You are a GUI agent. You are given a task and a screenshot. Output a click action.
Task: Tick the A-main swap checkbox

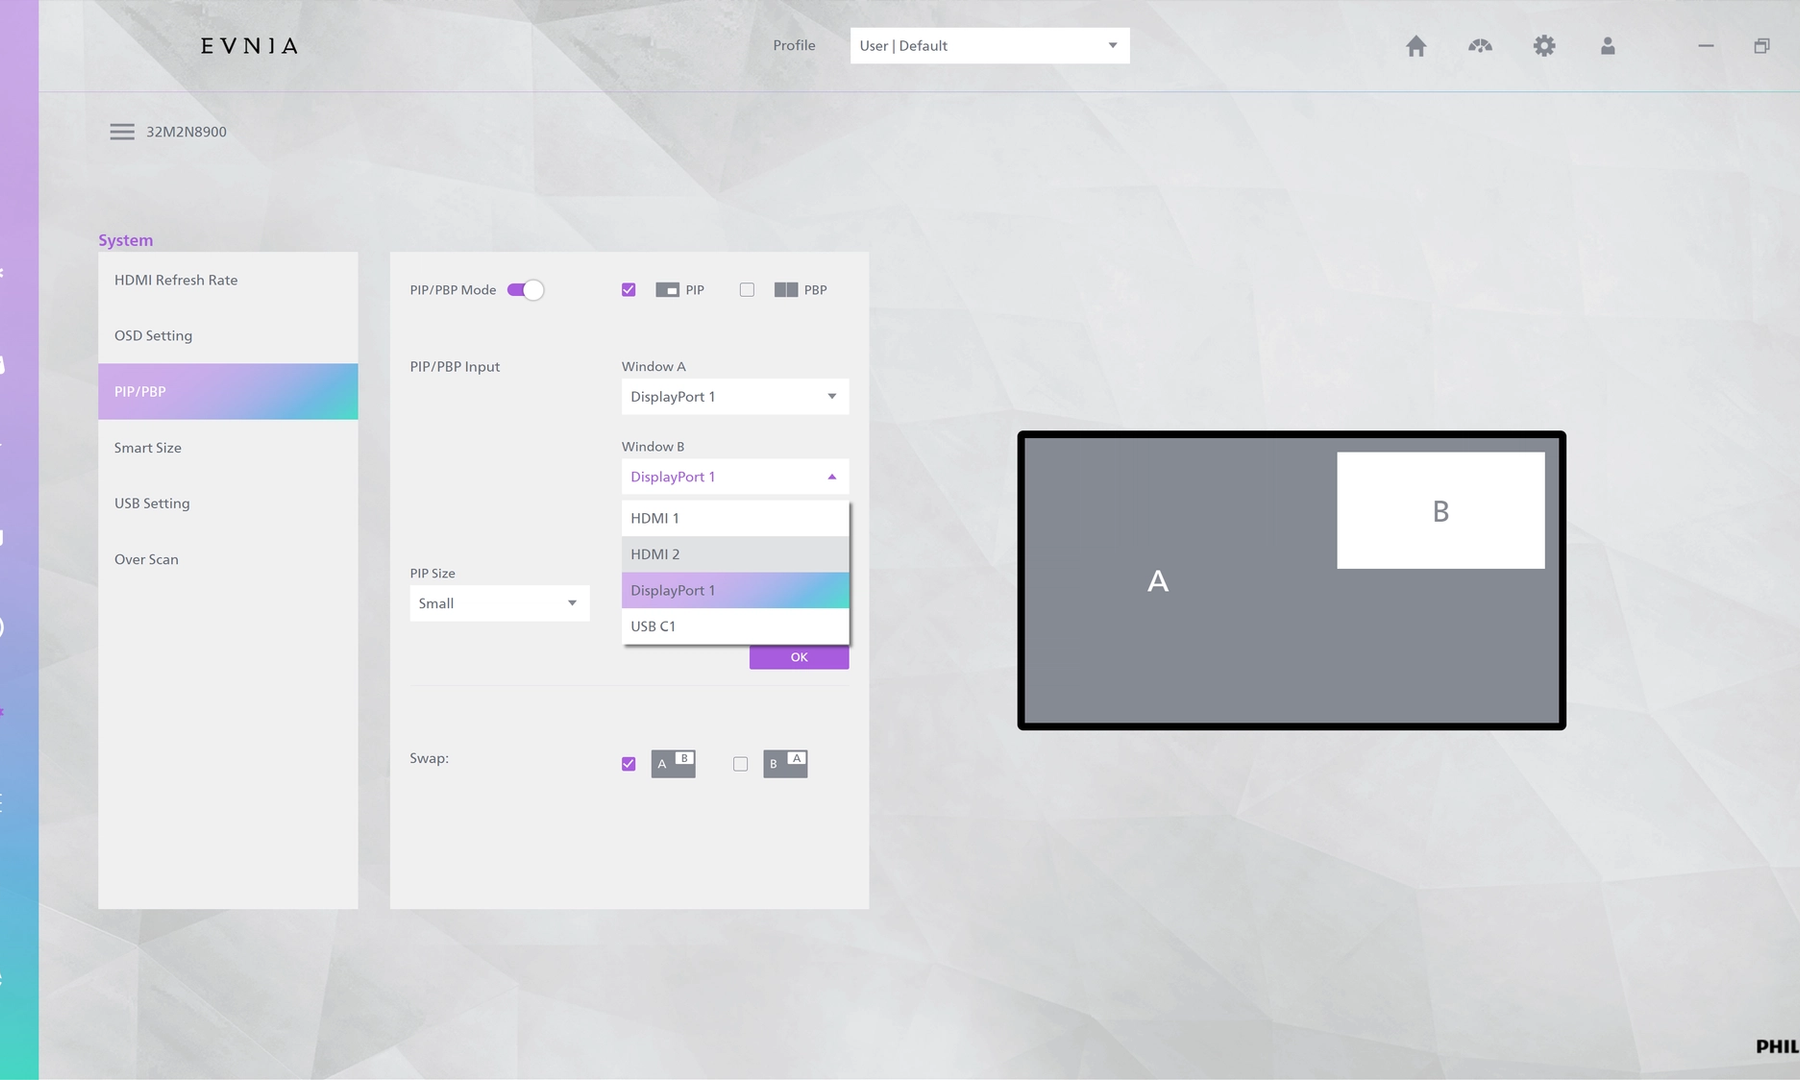[628, 764]
